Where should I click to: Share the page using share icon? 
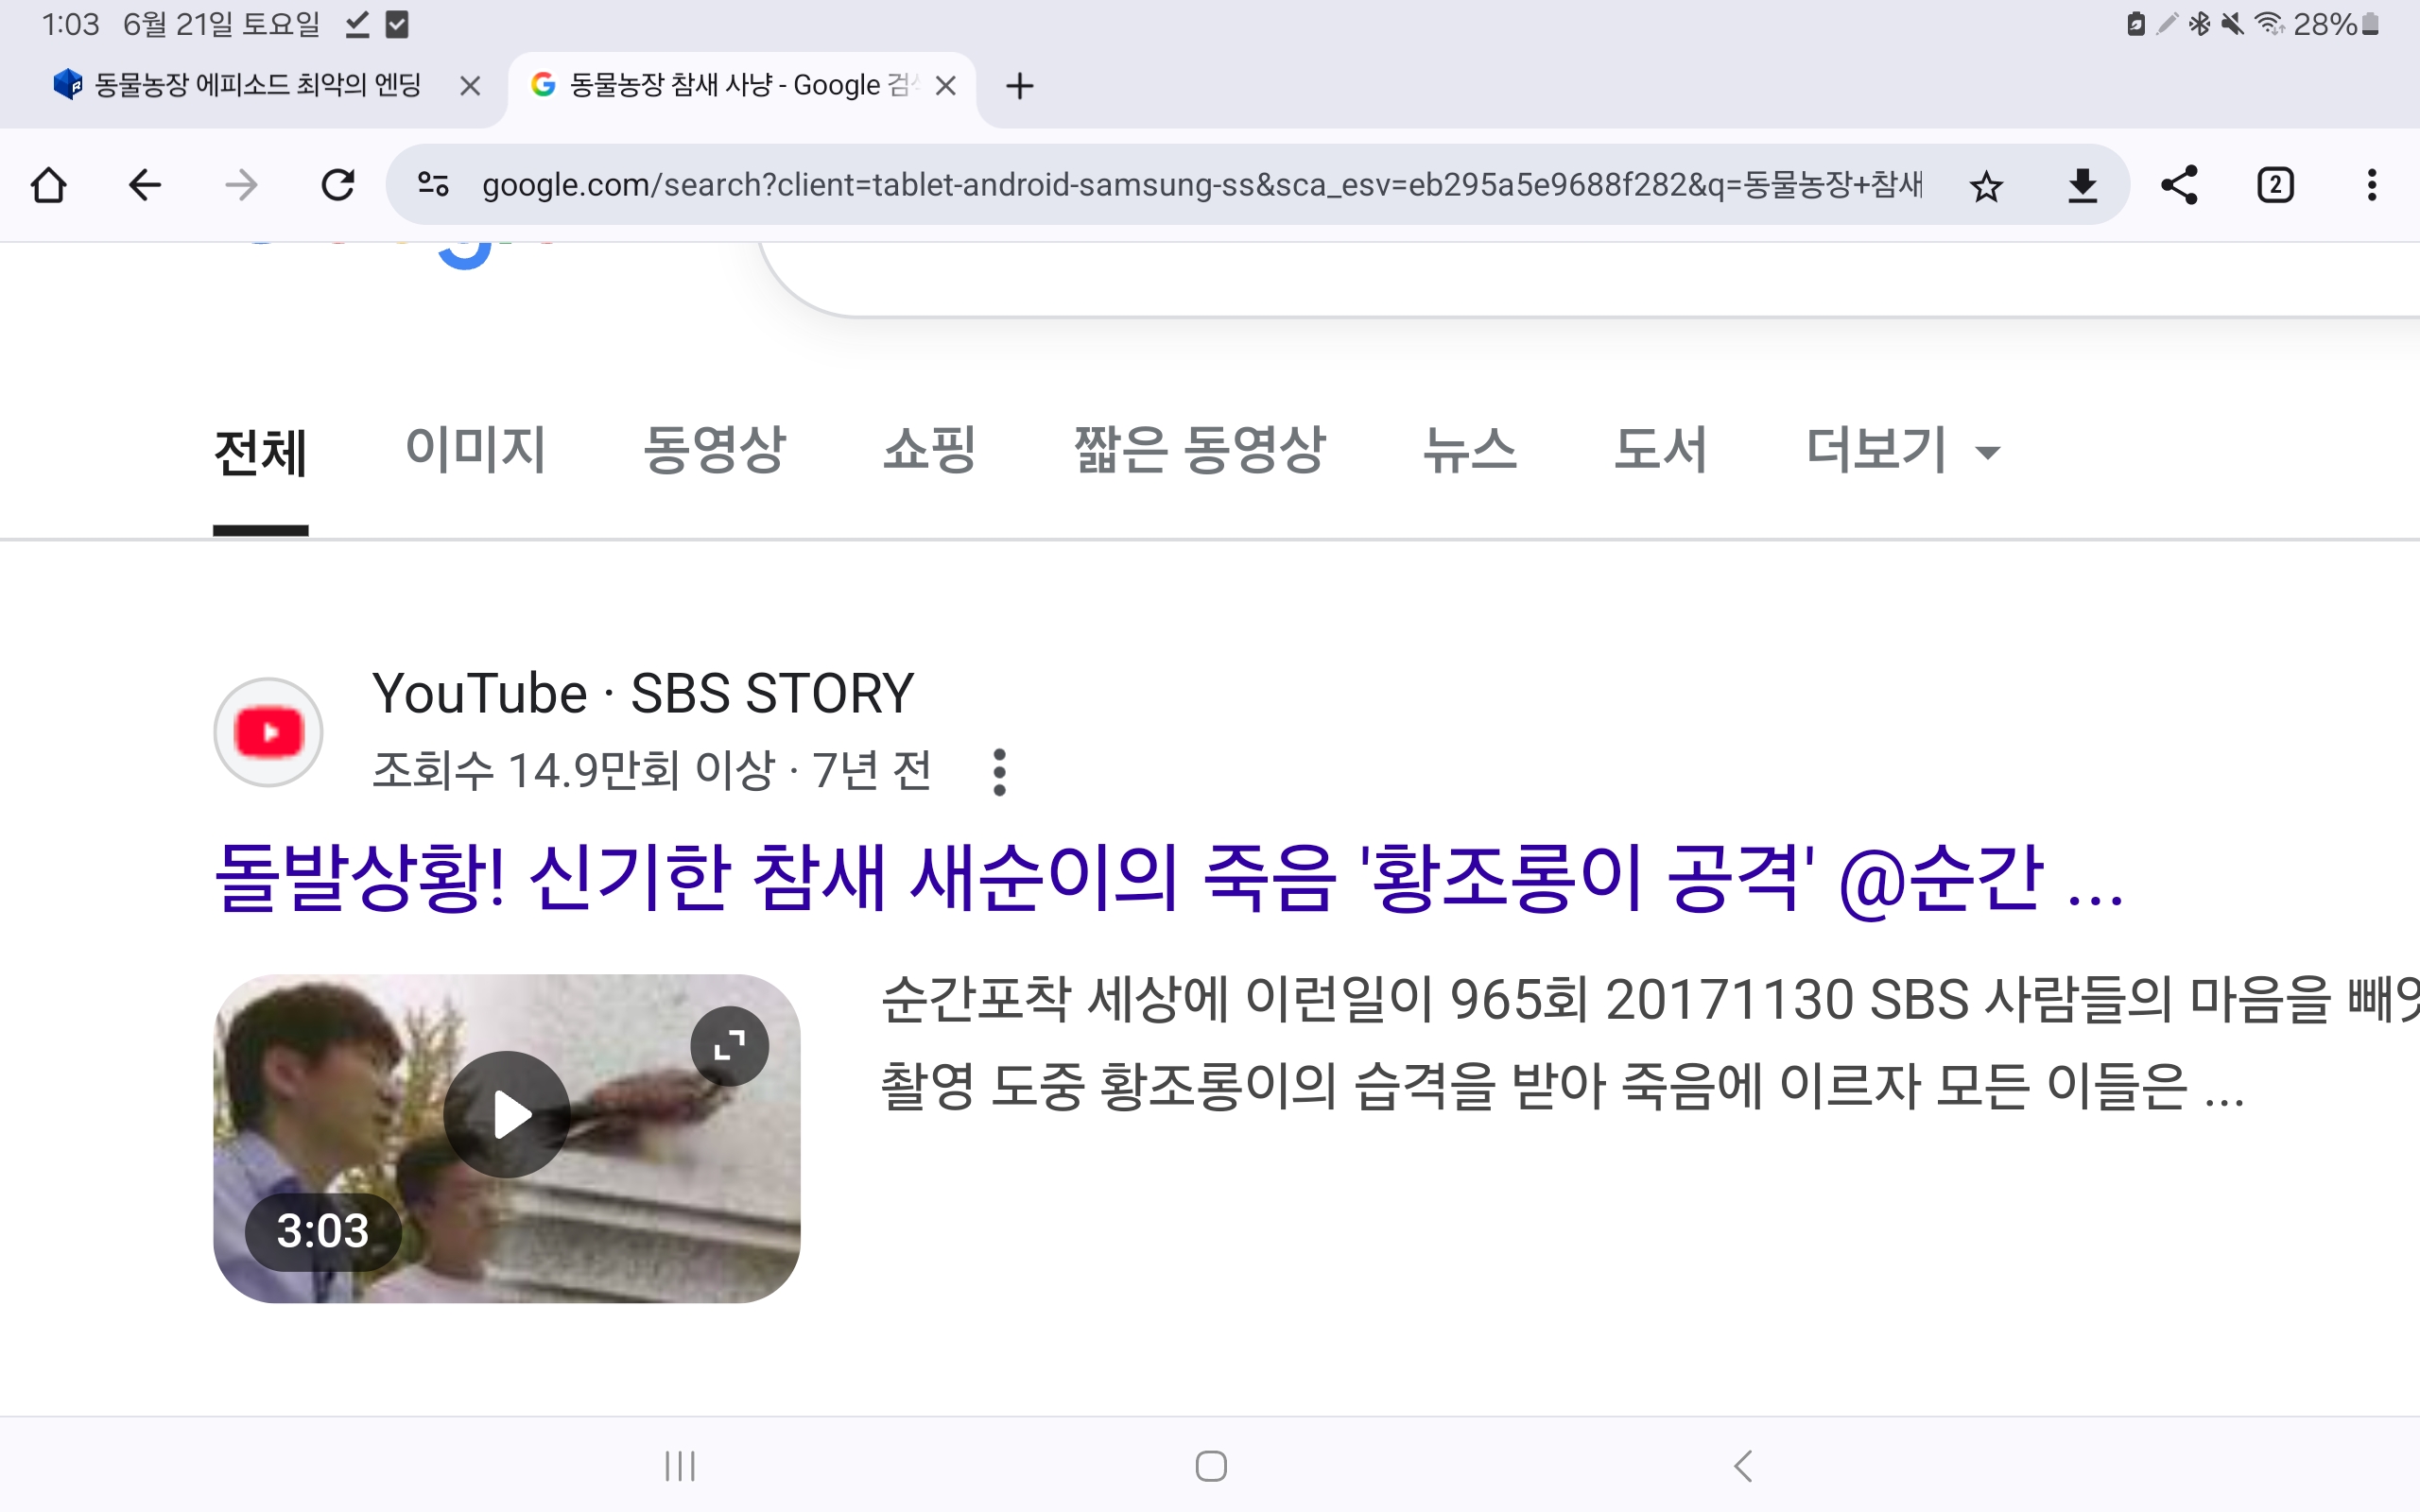pyautogui.click(x=2179, y=185)
